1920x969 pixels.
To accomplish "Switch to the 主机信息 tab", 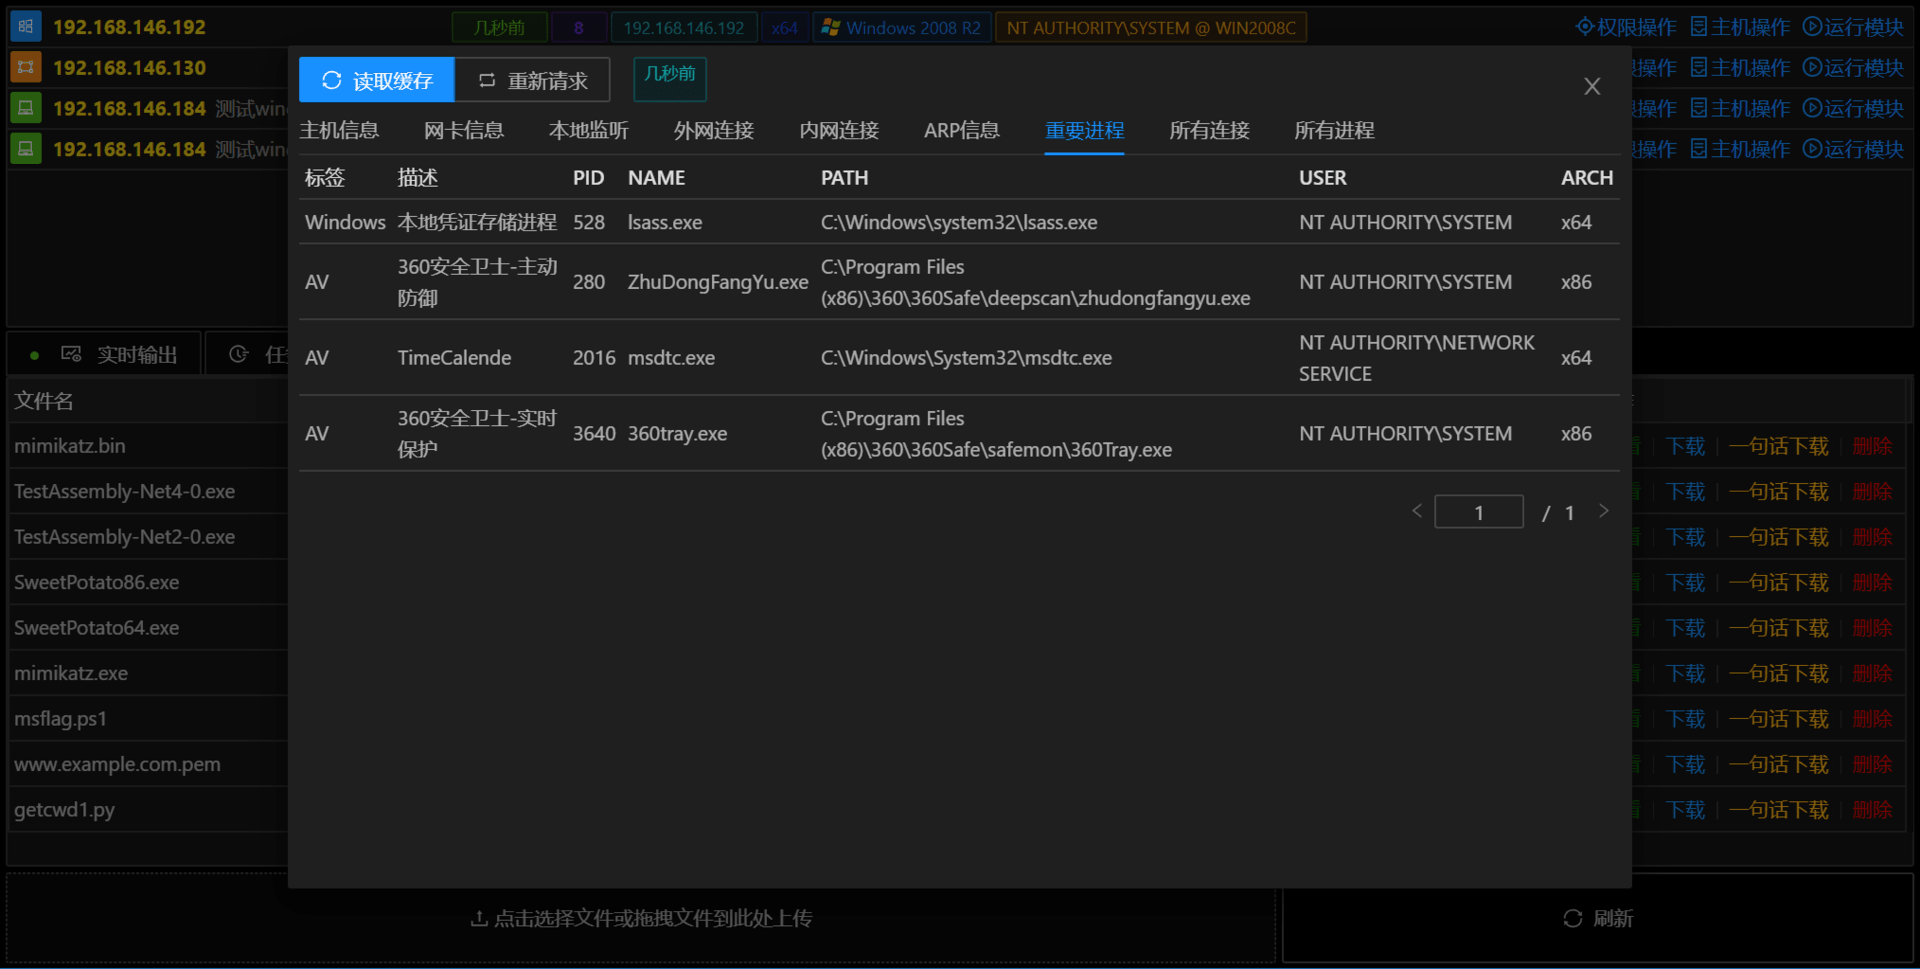I will pyautogui.click(x=339, y=130).
